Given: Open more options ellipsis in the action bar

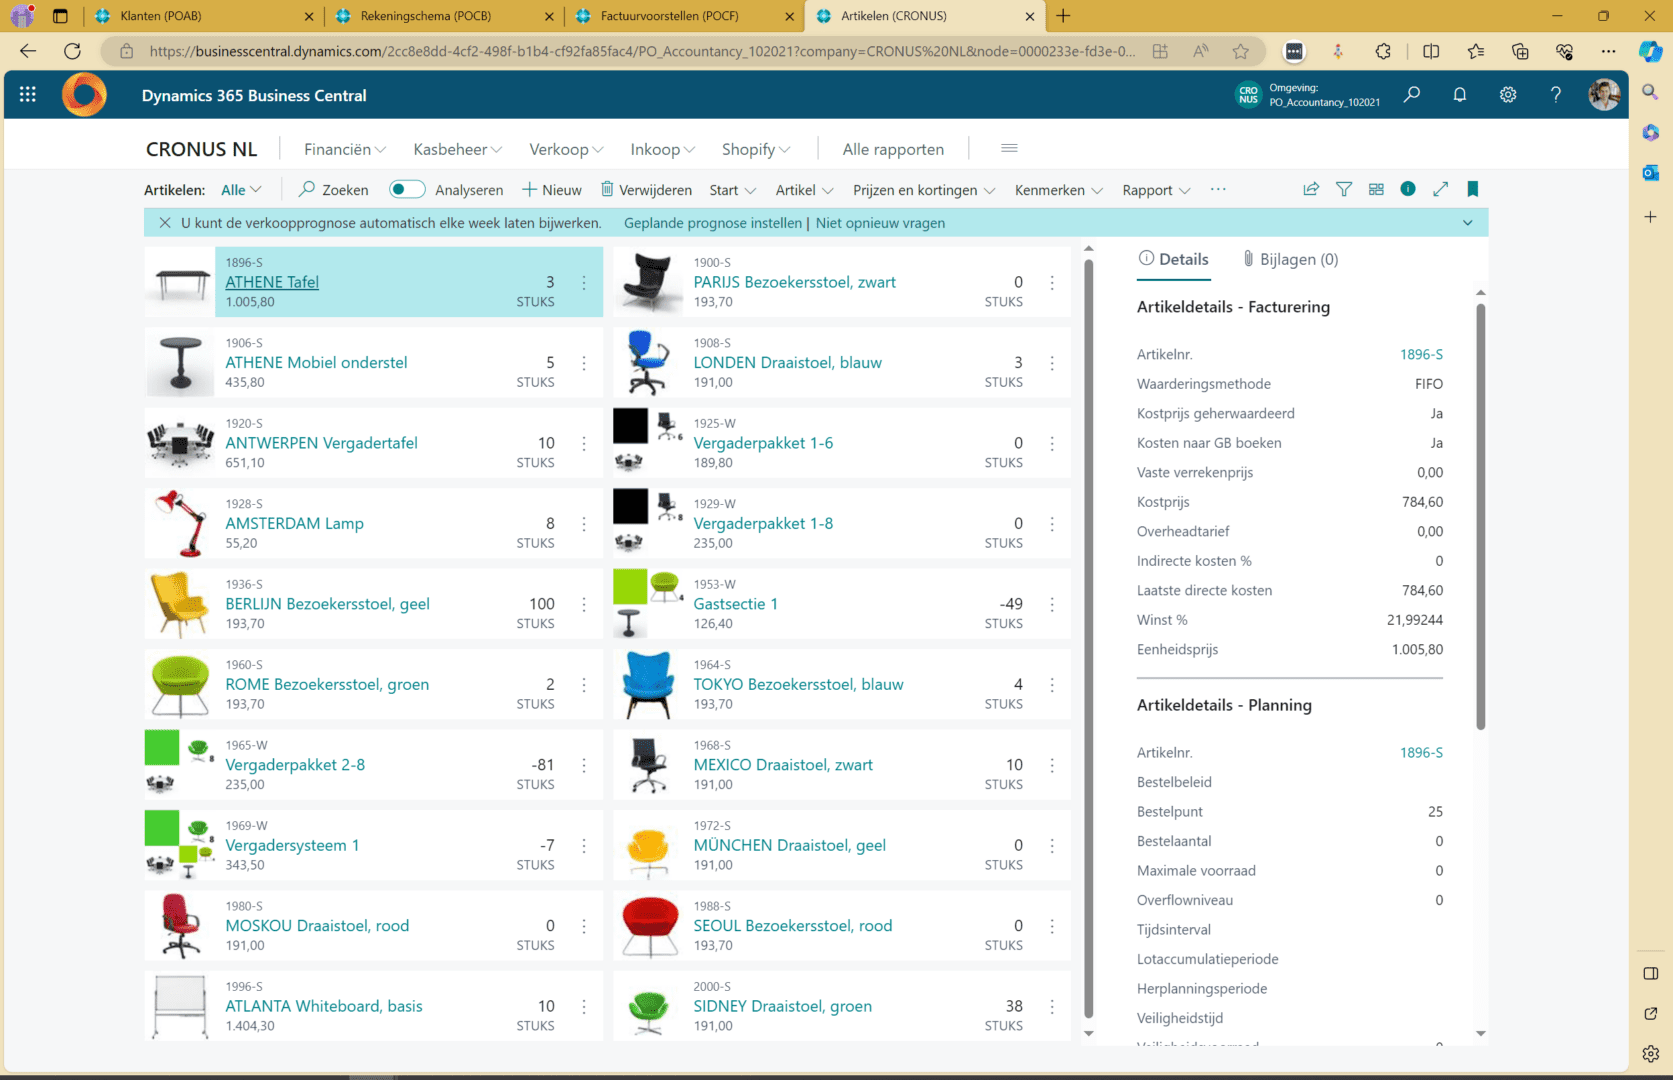Looking at the screenshot, I should click(x=1217, y=189).
